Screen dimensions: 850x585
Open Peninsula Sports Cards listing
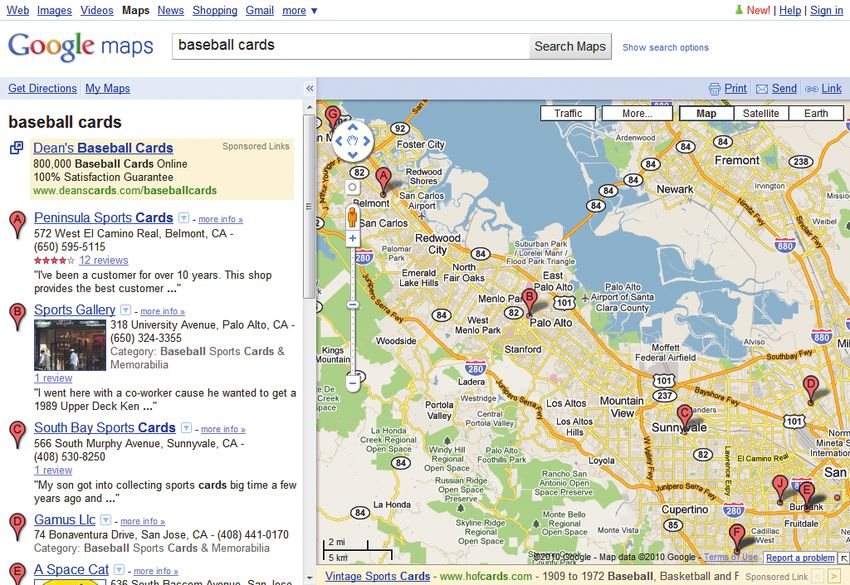pyautogui.click(x=104, y=217)
